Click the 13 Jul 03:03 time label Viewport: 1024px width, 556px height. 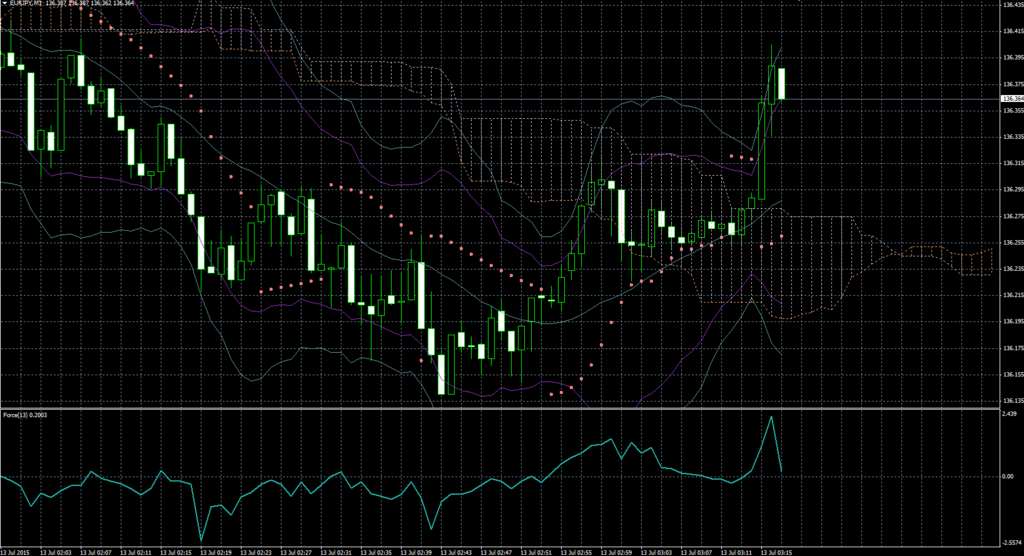657,552
